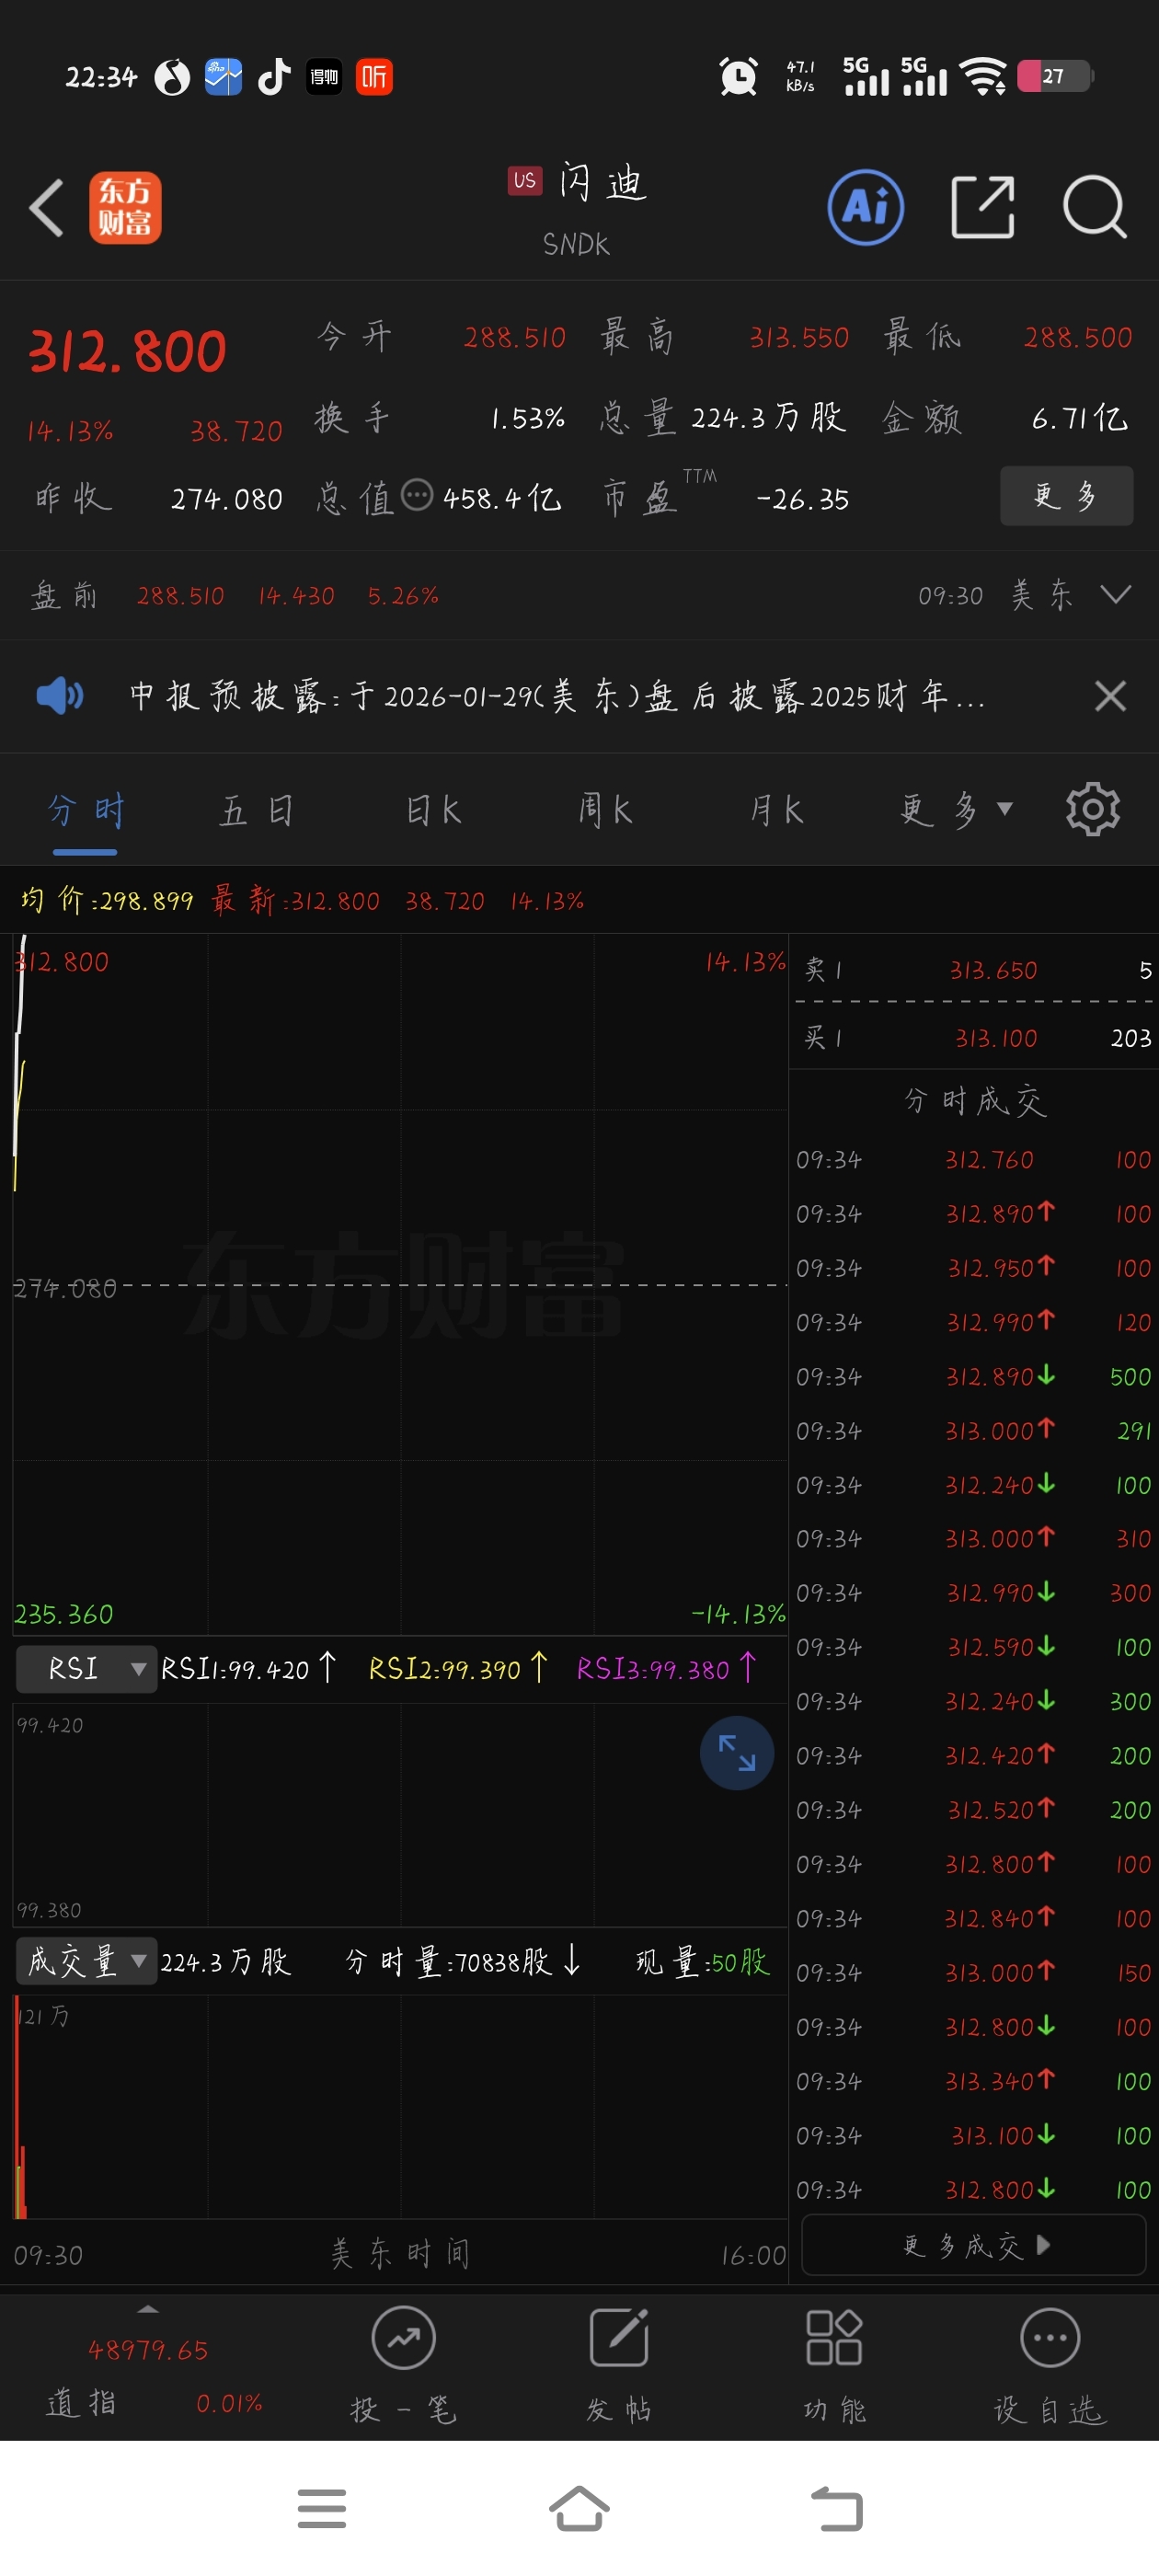
Task: Tap the 均价 298.899 label
Action: (106, 900)
